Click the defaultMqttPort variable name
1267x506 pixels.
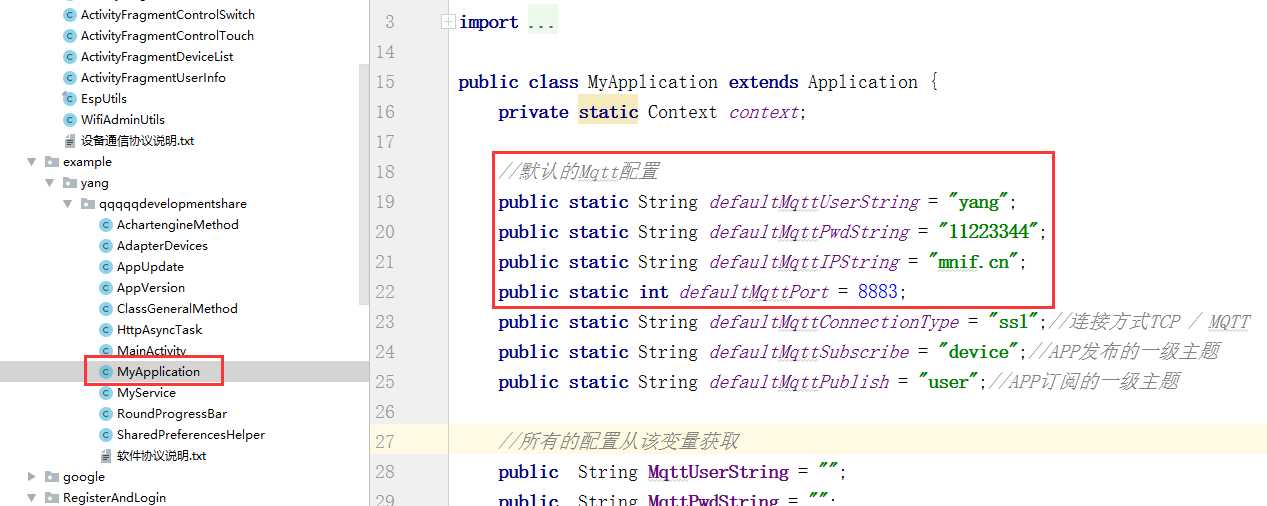753,292
